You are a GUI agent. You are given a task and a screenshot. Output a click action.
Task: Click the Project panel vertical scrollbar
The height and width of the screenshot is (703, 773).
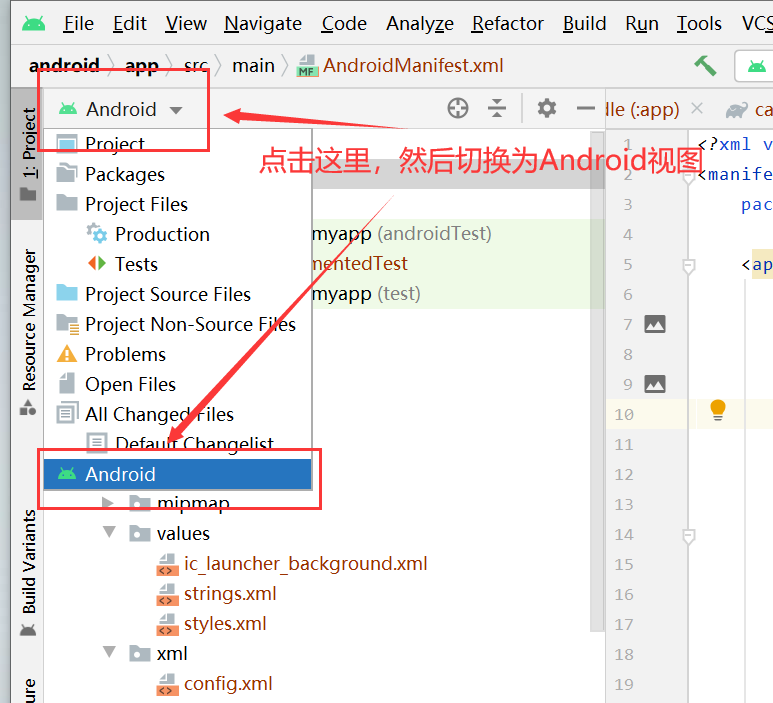[597, 381]
